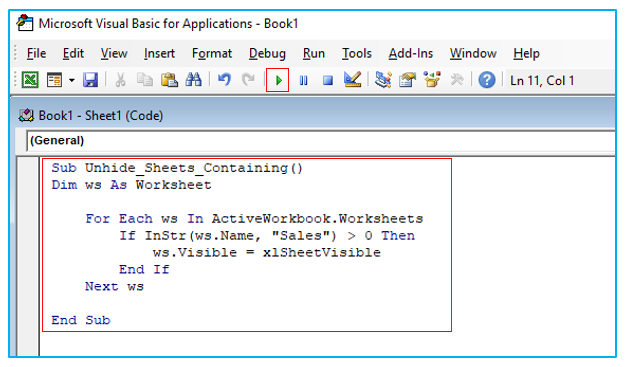This screenshot has height=367, width=625.
Task: Click the Break pause icon
Action: 303,81
